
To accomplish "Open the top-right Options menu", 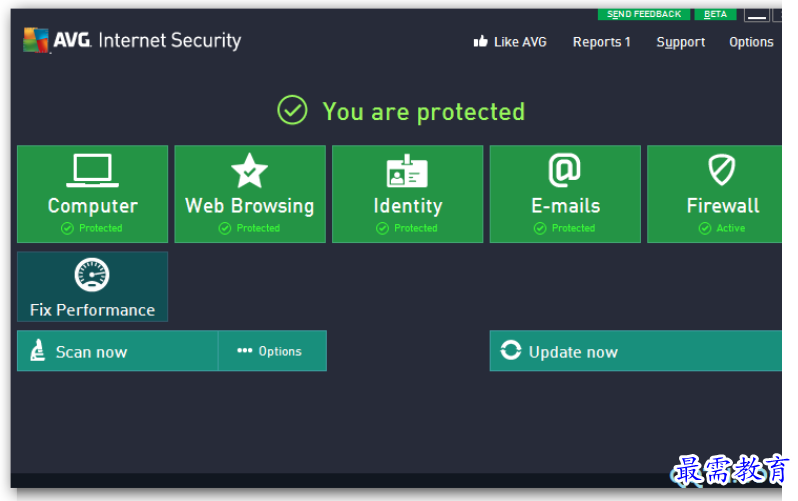I will [x=751, y=42].
